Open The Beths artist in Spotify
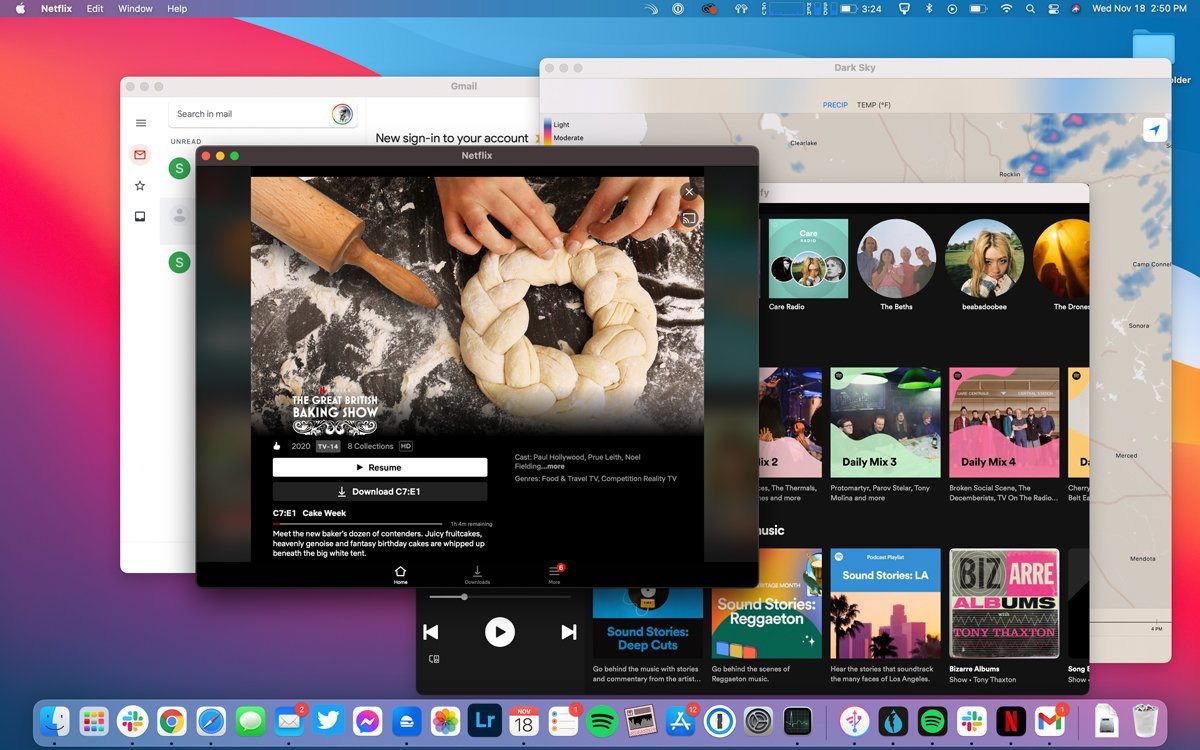The height and width of the screenshot is (750, 1200). pyautogui.click(x=896, y=265)
